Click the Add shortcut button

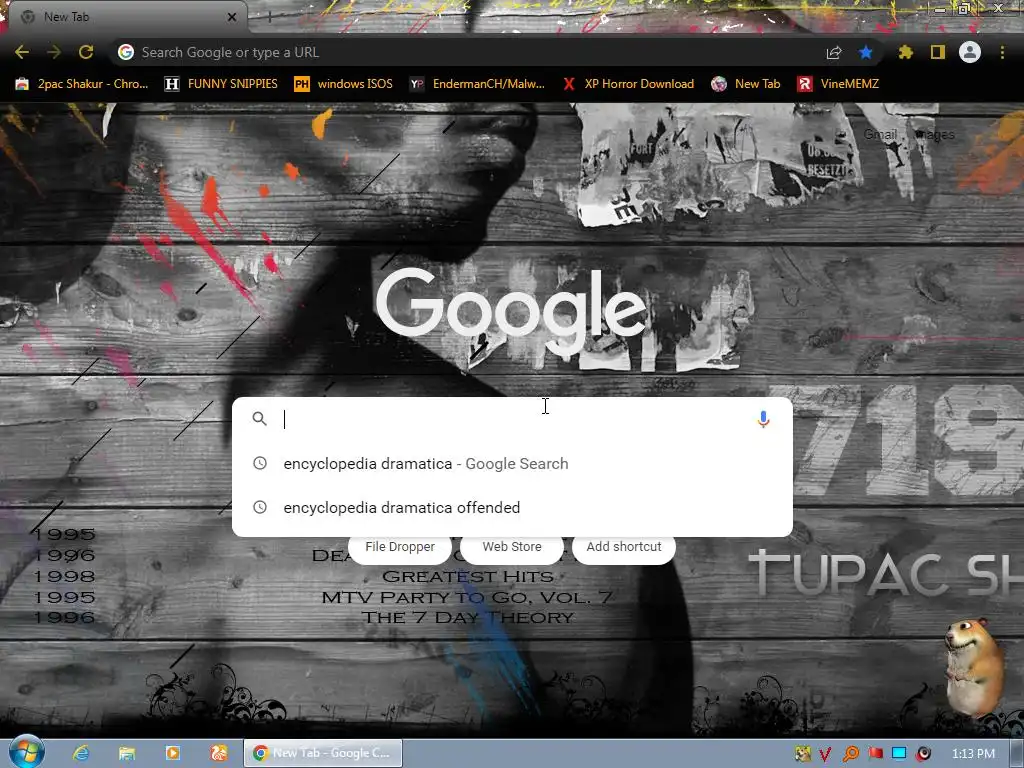click(624, 547)
